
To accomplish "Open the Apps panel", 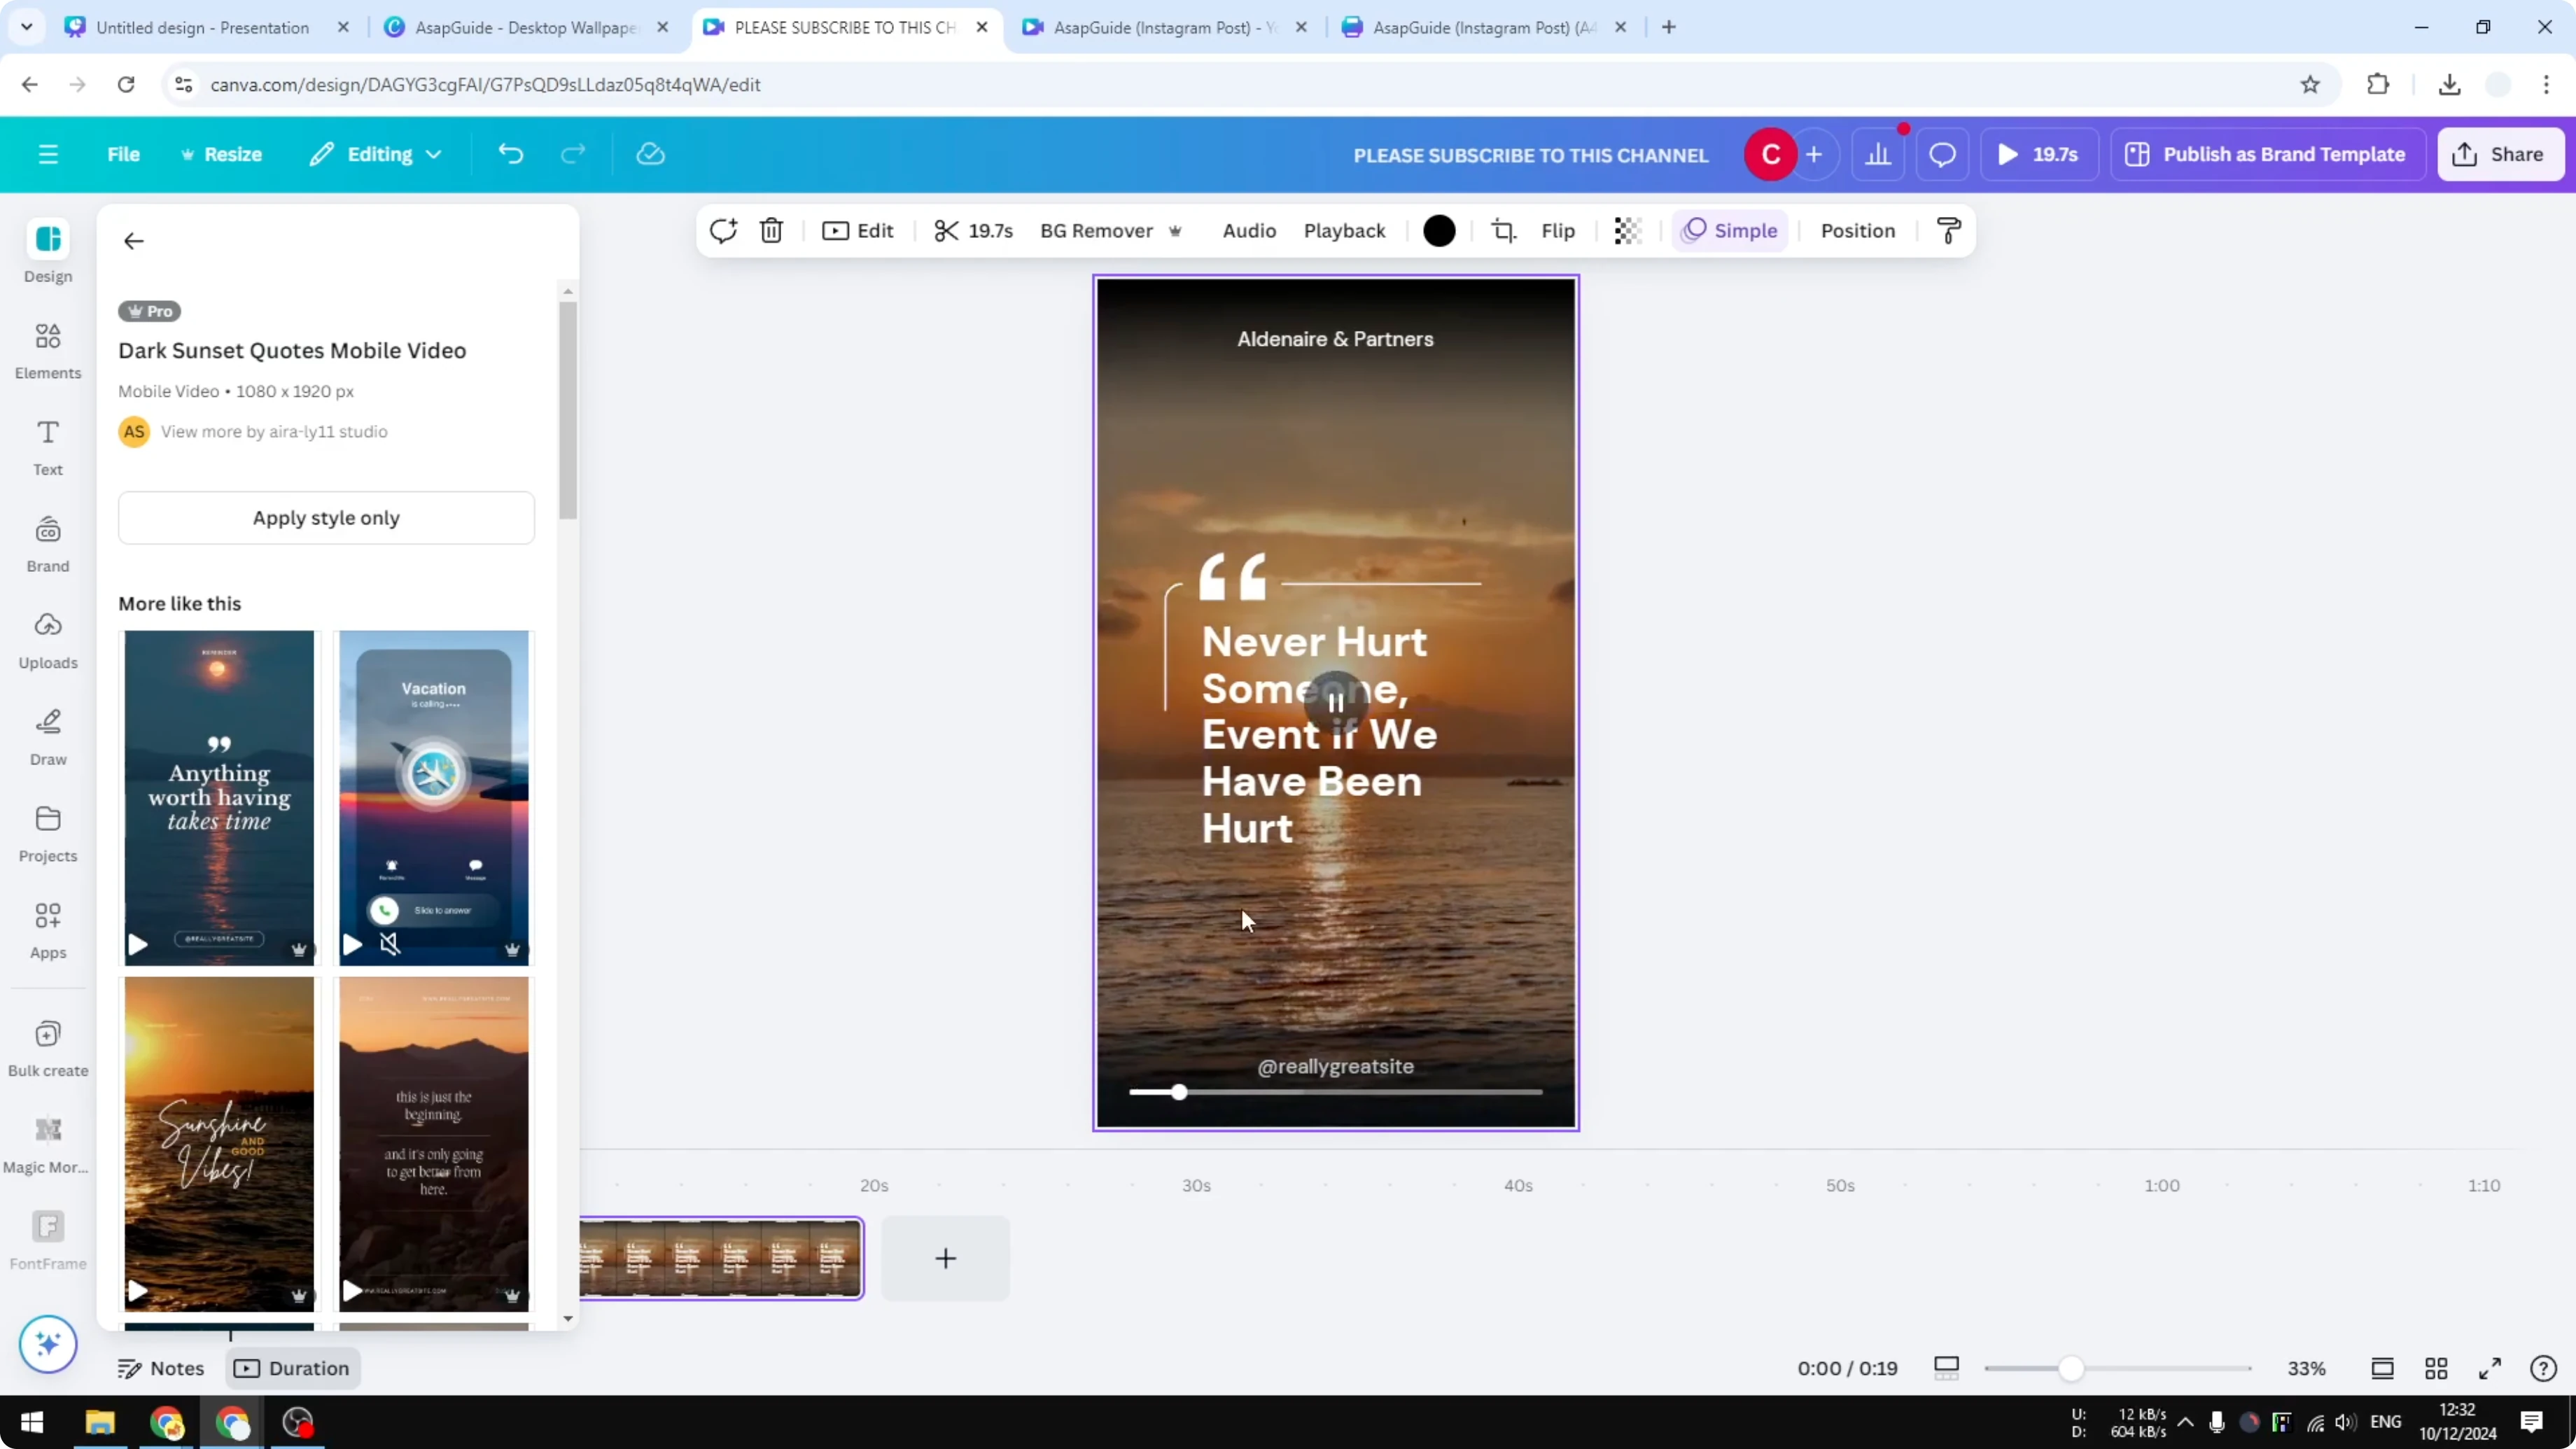I will coord(47,930).
